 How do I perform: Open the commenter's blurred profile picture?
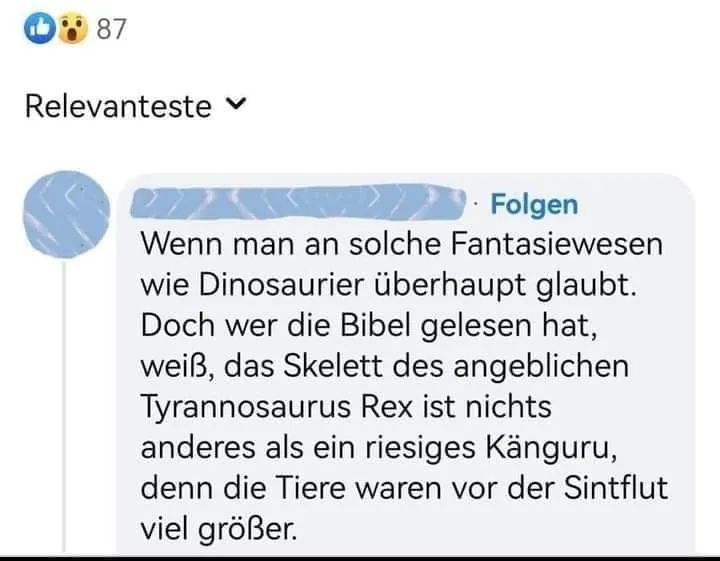coord(67,214)
